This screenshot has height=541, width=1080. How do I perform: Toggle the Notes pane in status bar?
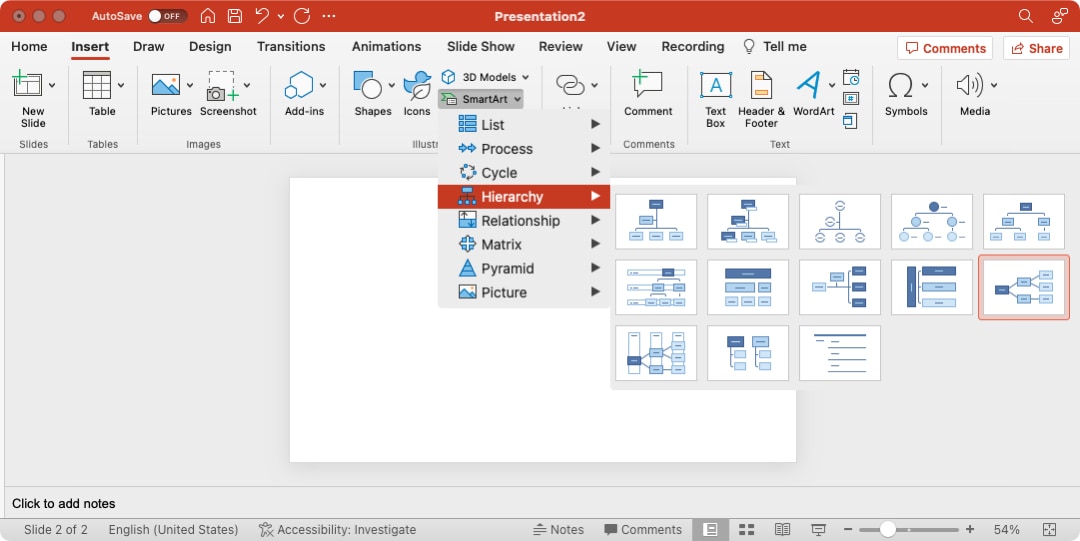pos(559,529)
